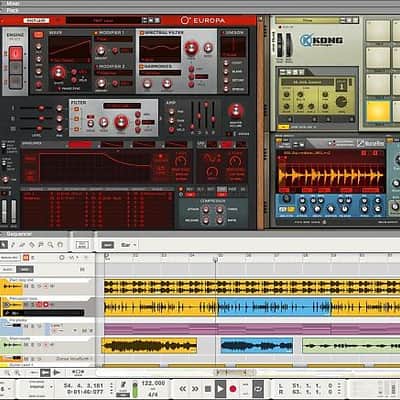Select Europa Envelope 2 tab

coord(112,144)
